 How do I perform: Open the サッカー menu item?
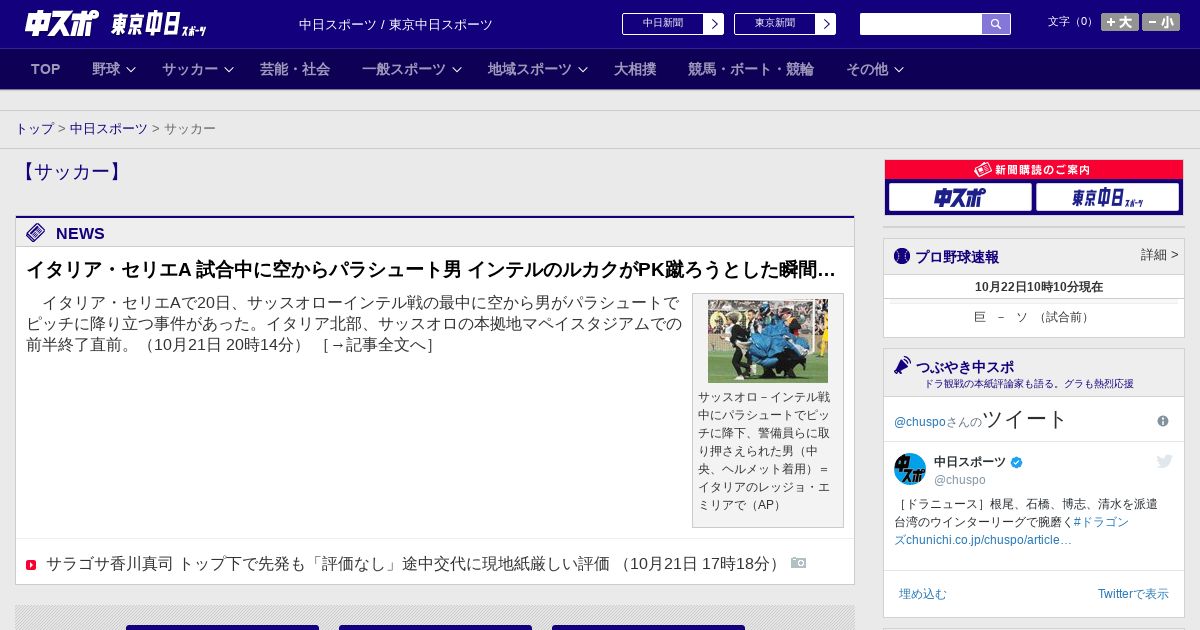(x=190, y=69)
